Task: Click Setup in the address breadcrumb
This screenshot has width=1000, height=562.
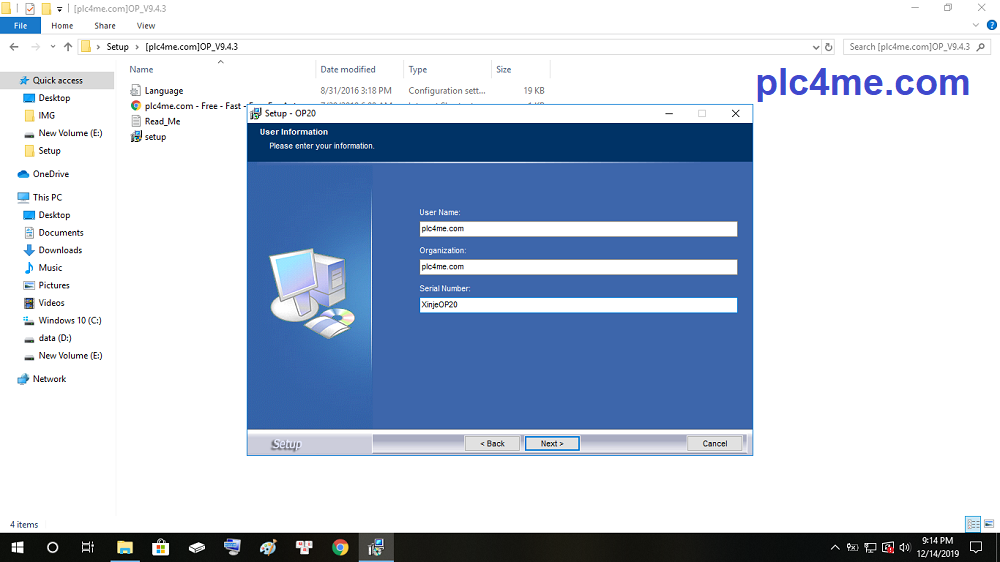Action: (x=117, y=47)
